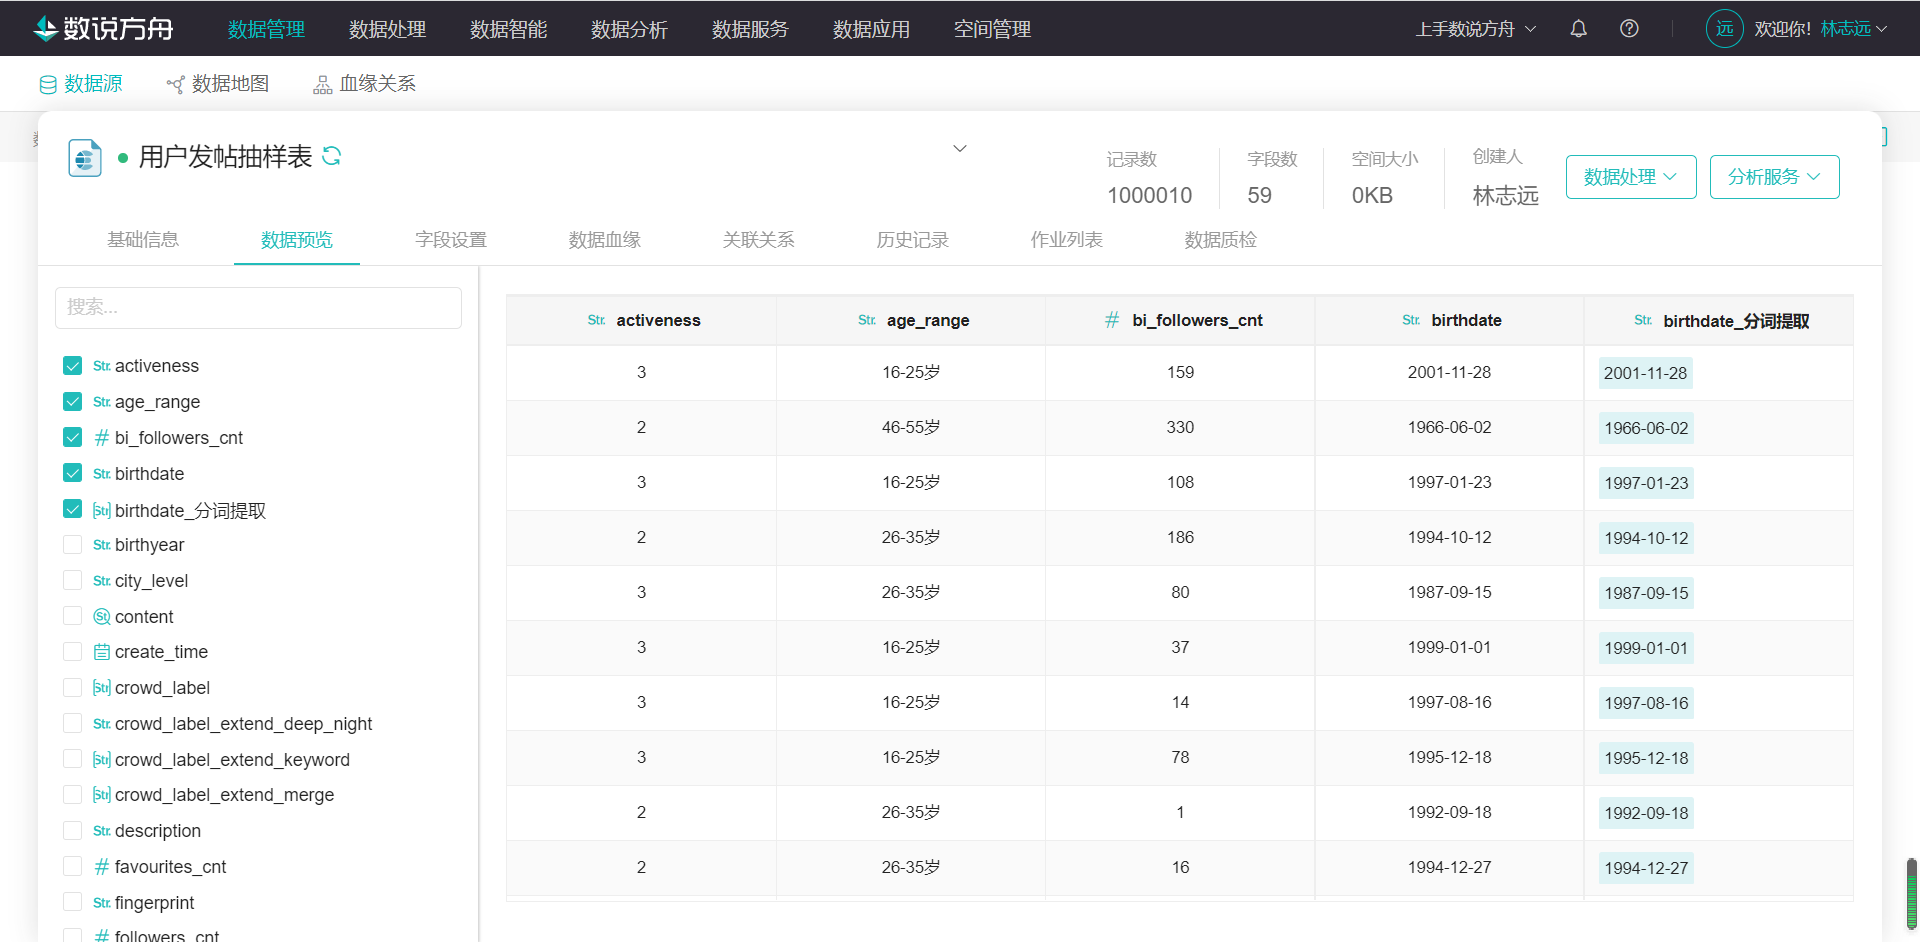Screen dimensions: 1920x942
Task: Click the number icon of favourites_cnt field
Action: [x=101, y=867]
